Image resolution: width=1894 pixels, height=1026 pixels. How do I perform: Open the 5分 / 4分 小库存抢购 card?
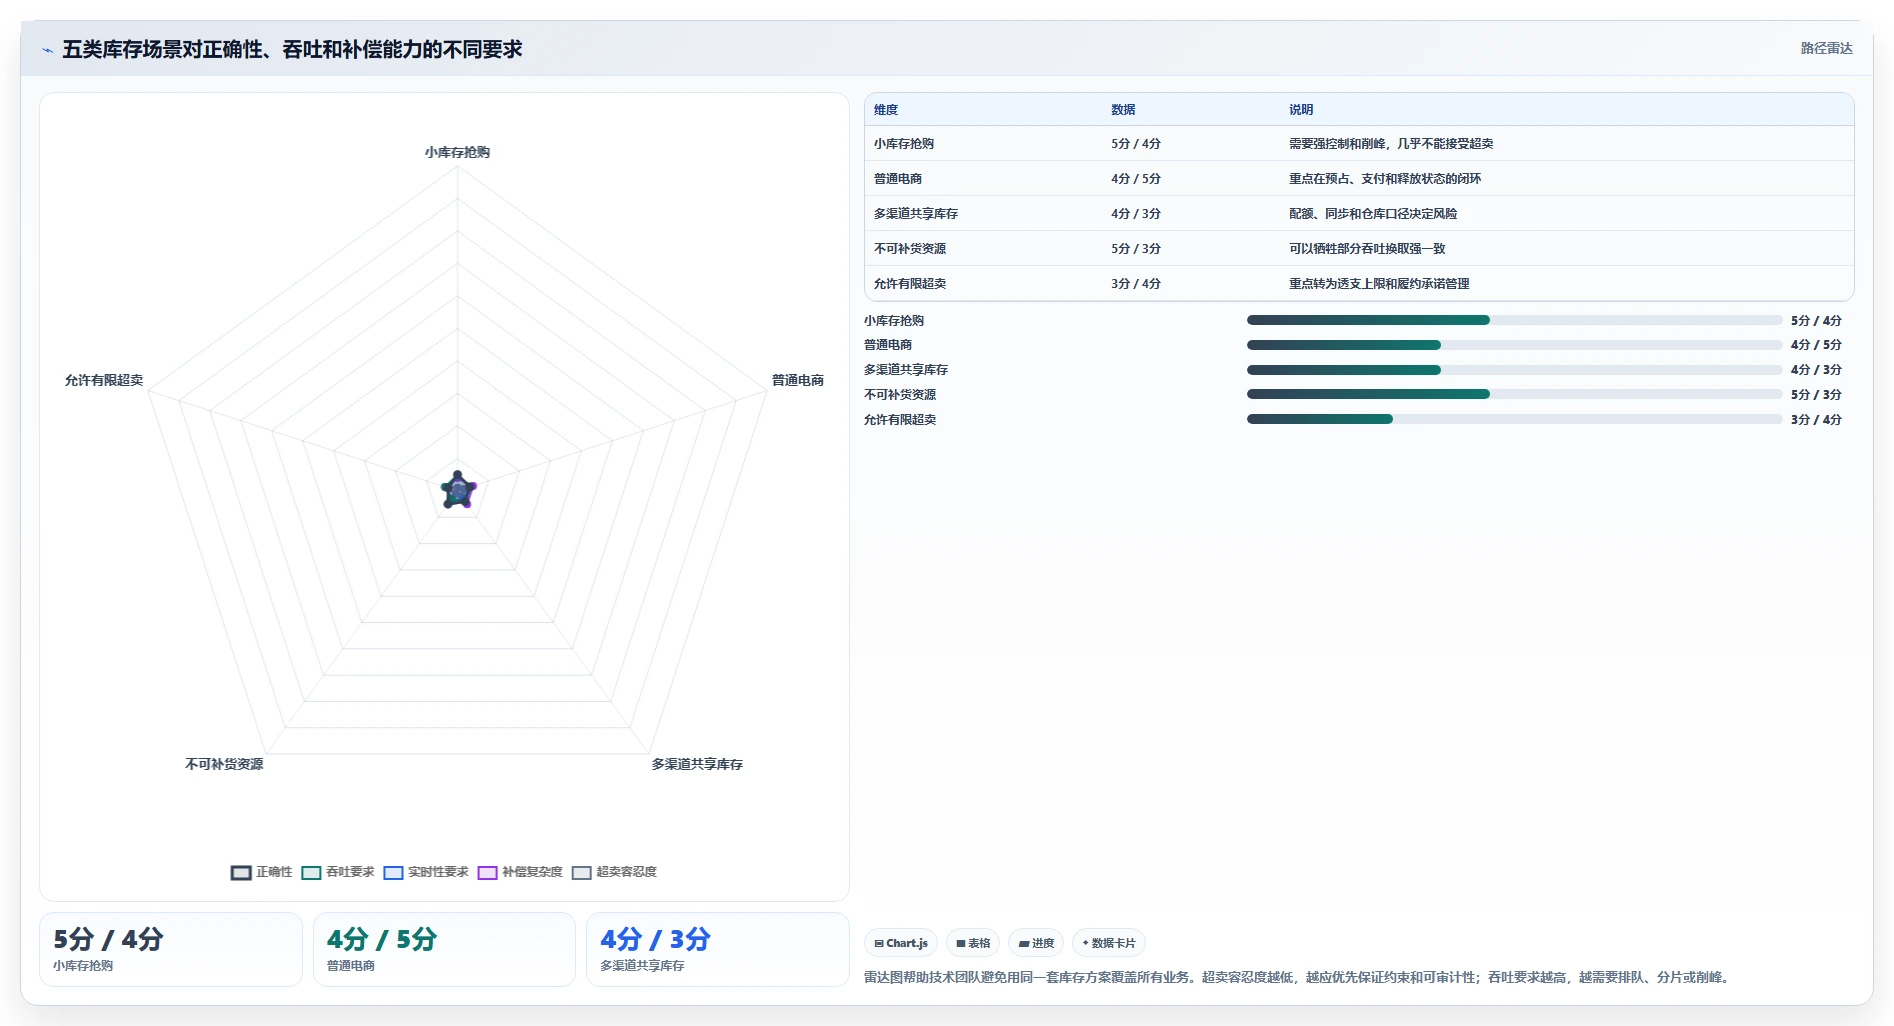click(x=171, y=949)
